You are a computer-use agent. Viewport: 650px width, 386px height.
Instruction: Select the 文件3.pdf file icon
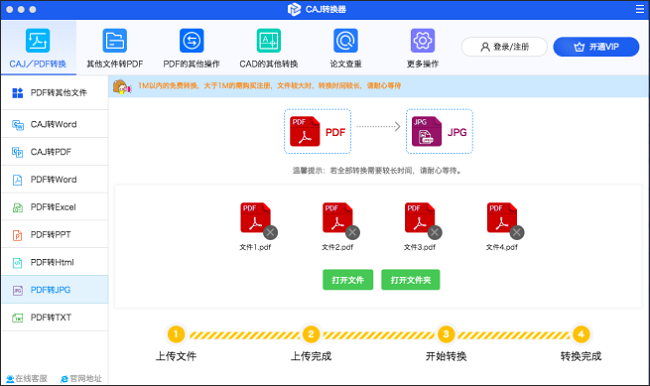(x=420, y=217)
